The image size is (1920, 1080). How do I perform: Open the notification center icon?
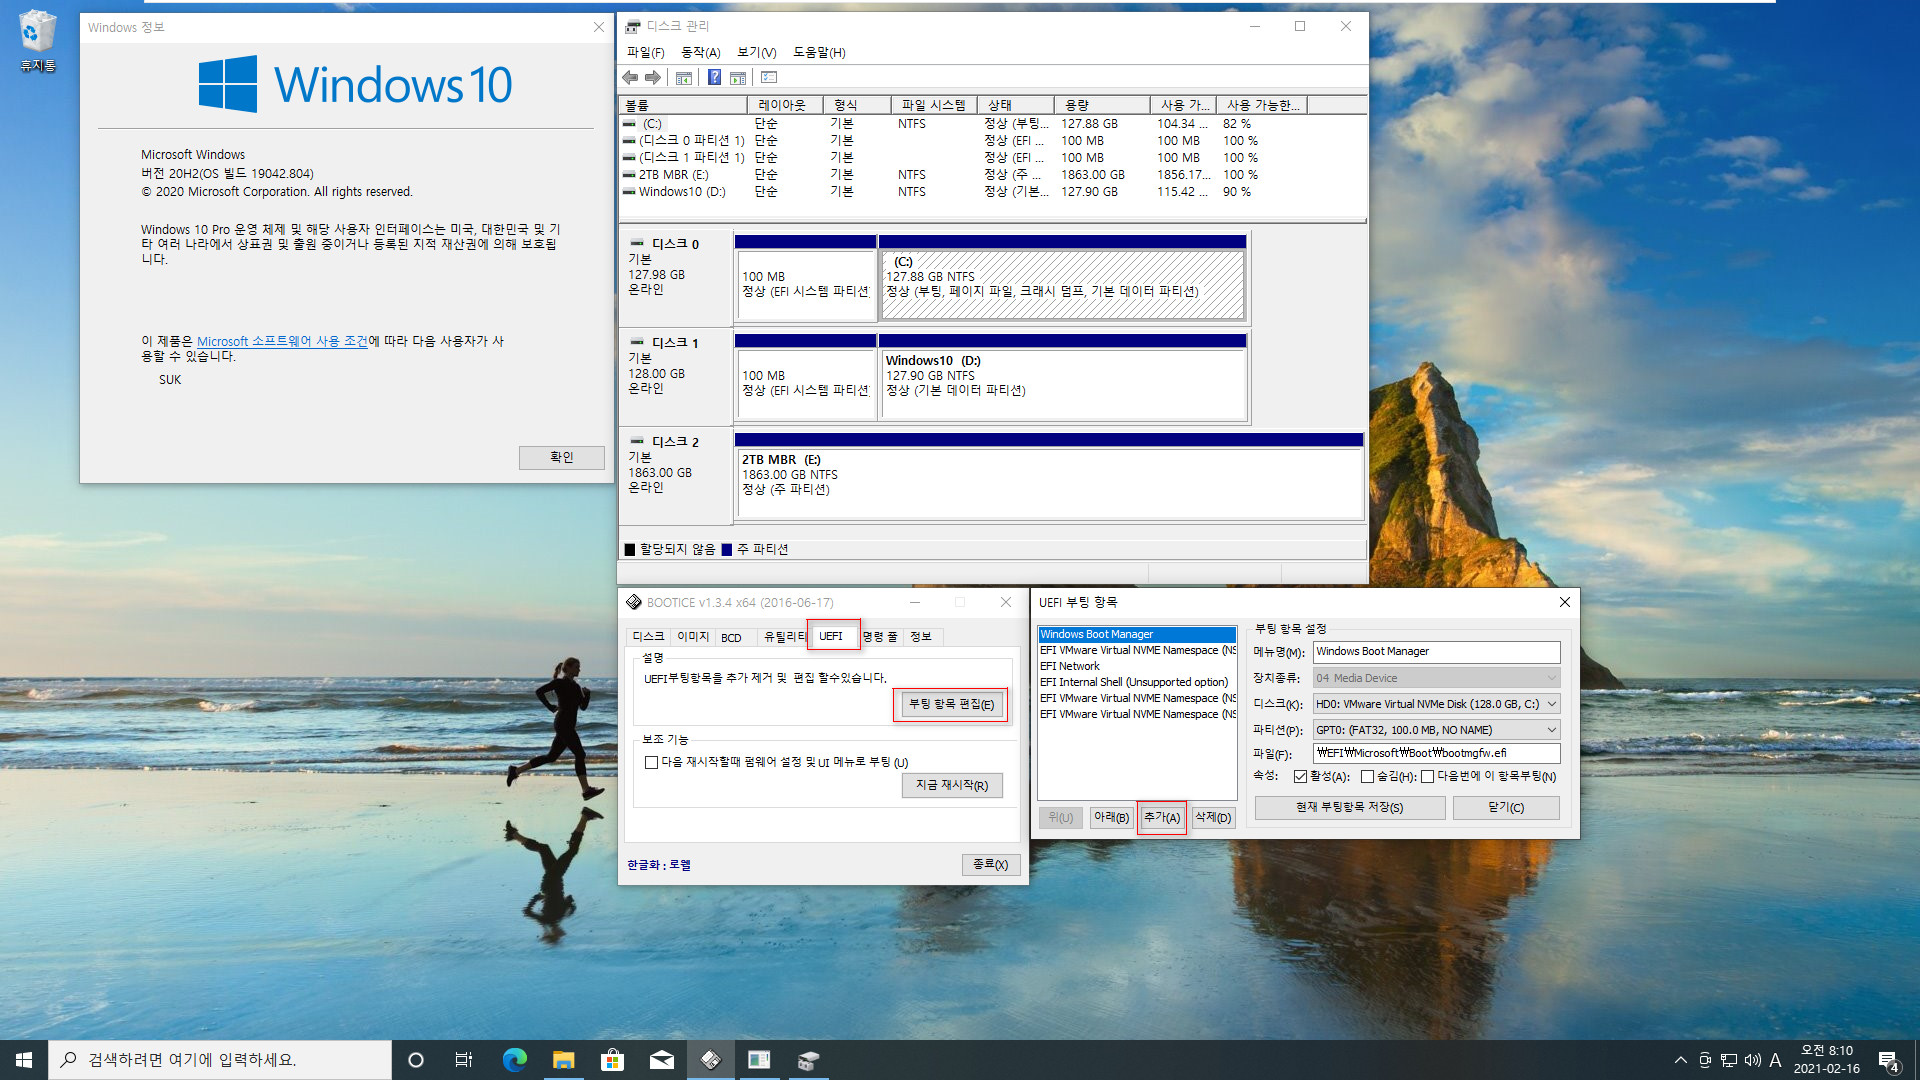click(x=1889, y=1060)
